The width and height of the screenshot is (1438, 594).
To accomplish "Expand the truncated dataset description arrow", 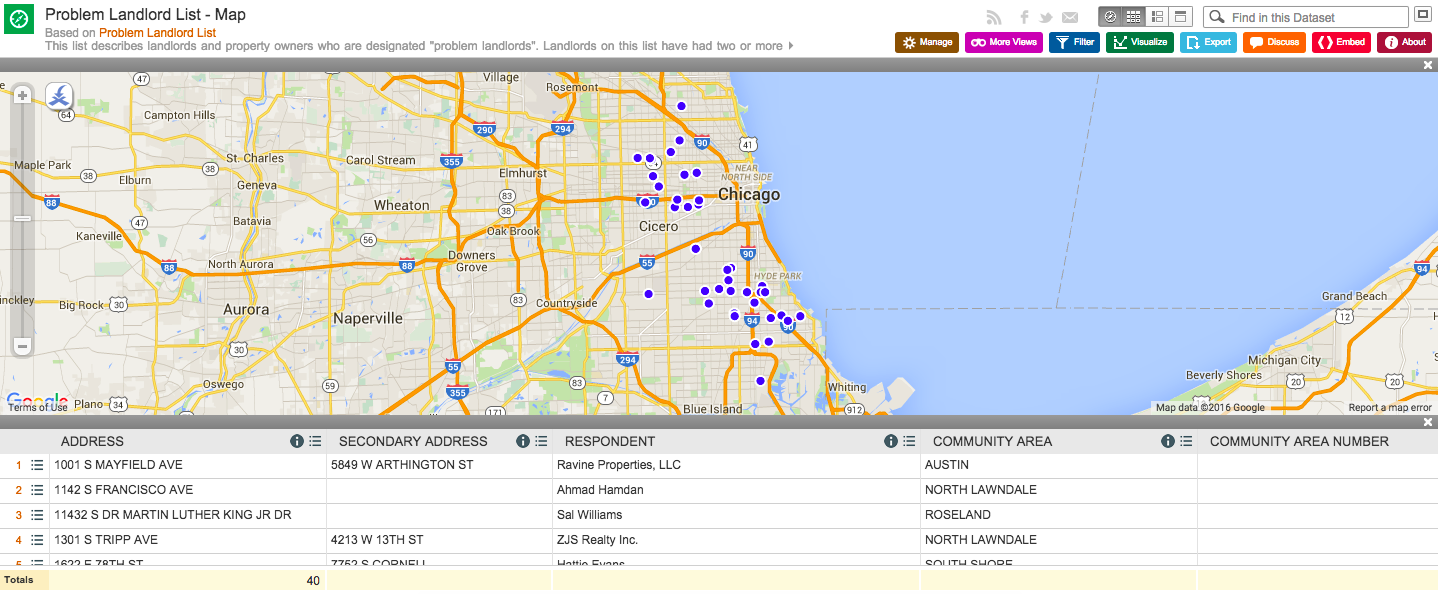I will pyautogui.click(x=791, y=46).
